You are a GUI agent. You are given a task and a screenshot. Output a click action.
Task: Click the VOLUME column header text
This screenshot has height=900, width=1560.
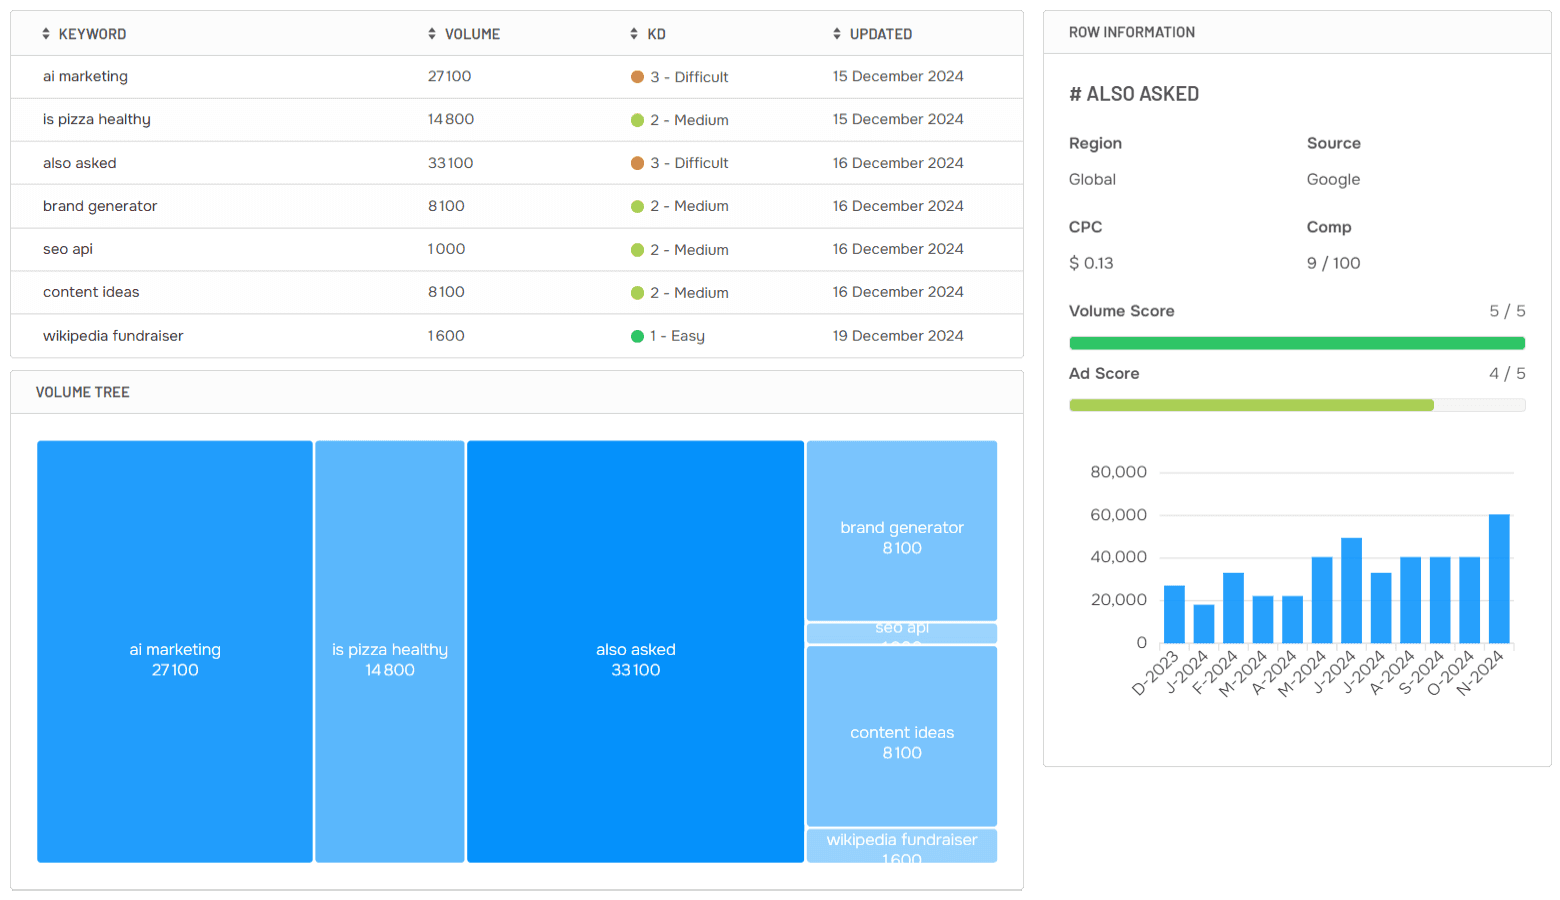tap(472, 34)
